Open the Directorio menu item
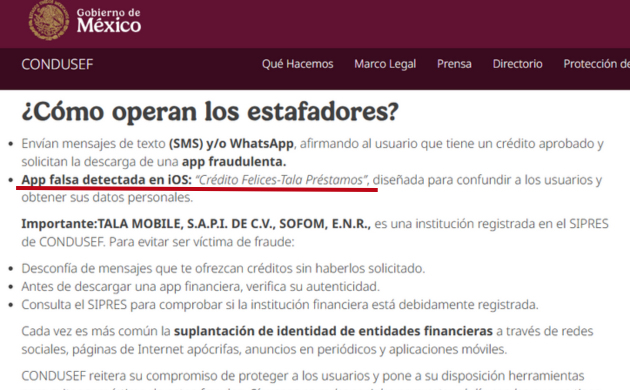The width and height of the screenshot is (630, 390). click(x=518, y=64)
